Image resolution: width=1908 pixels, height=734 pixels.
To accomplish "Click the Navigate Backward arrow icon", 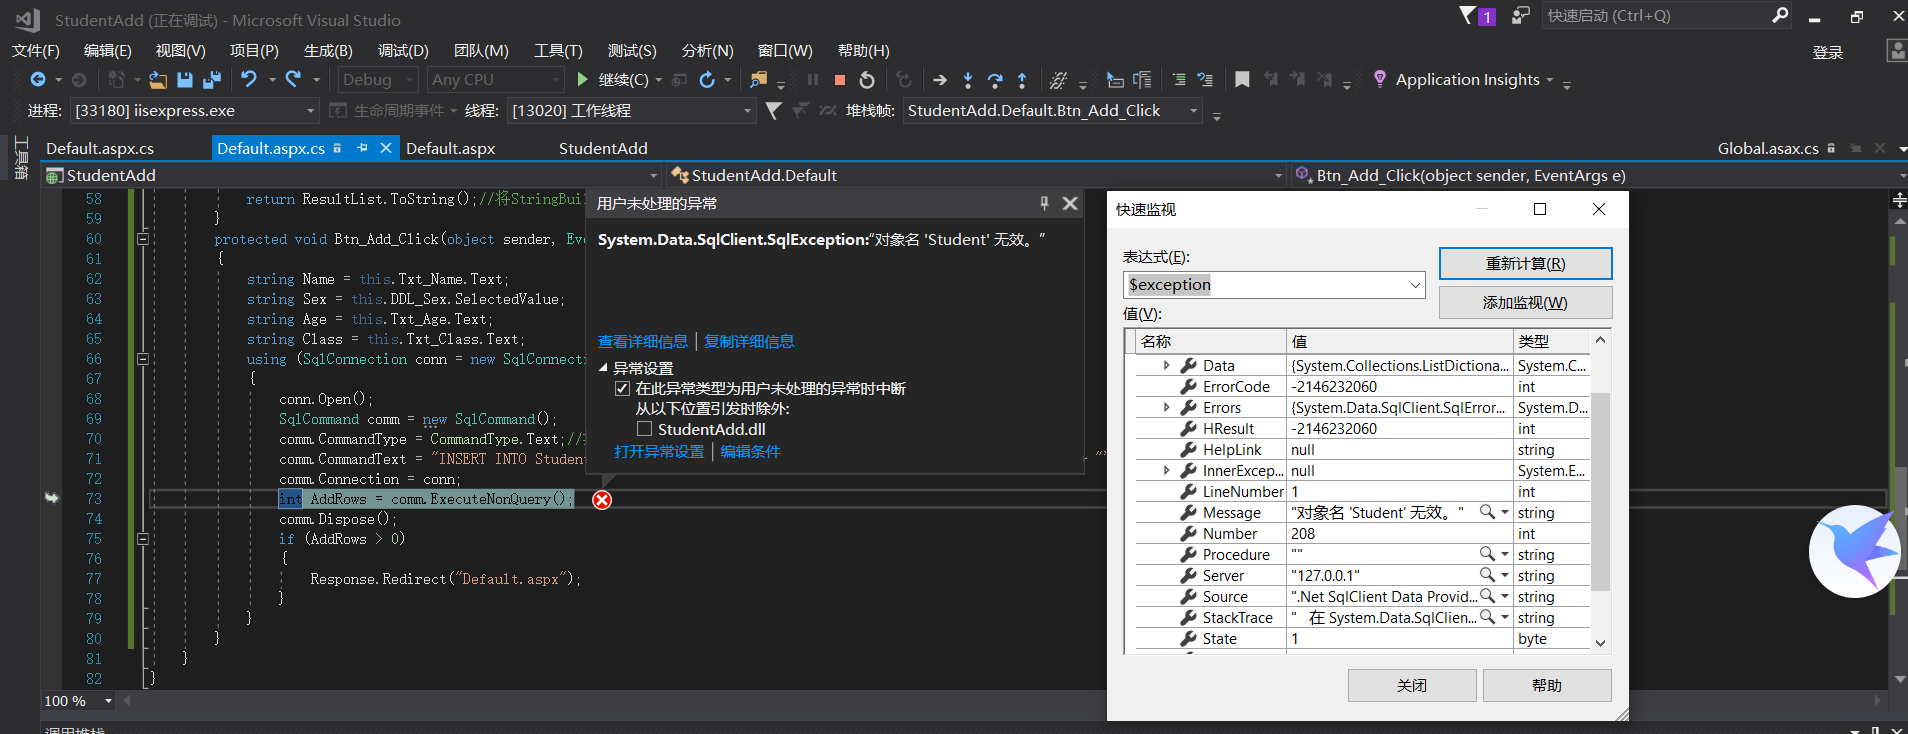I will coord(38,80).
